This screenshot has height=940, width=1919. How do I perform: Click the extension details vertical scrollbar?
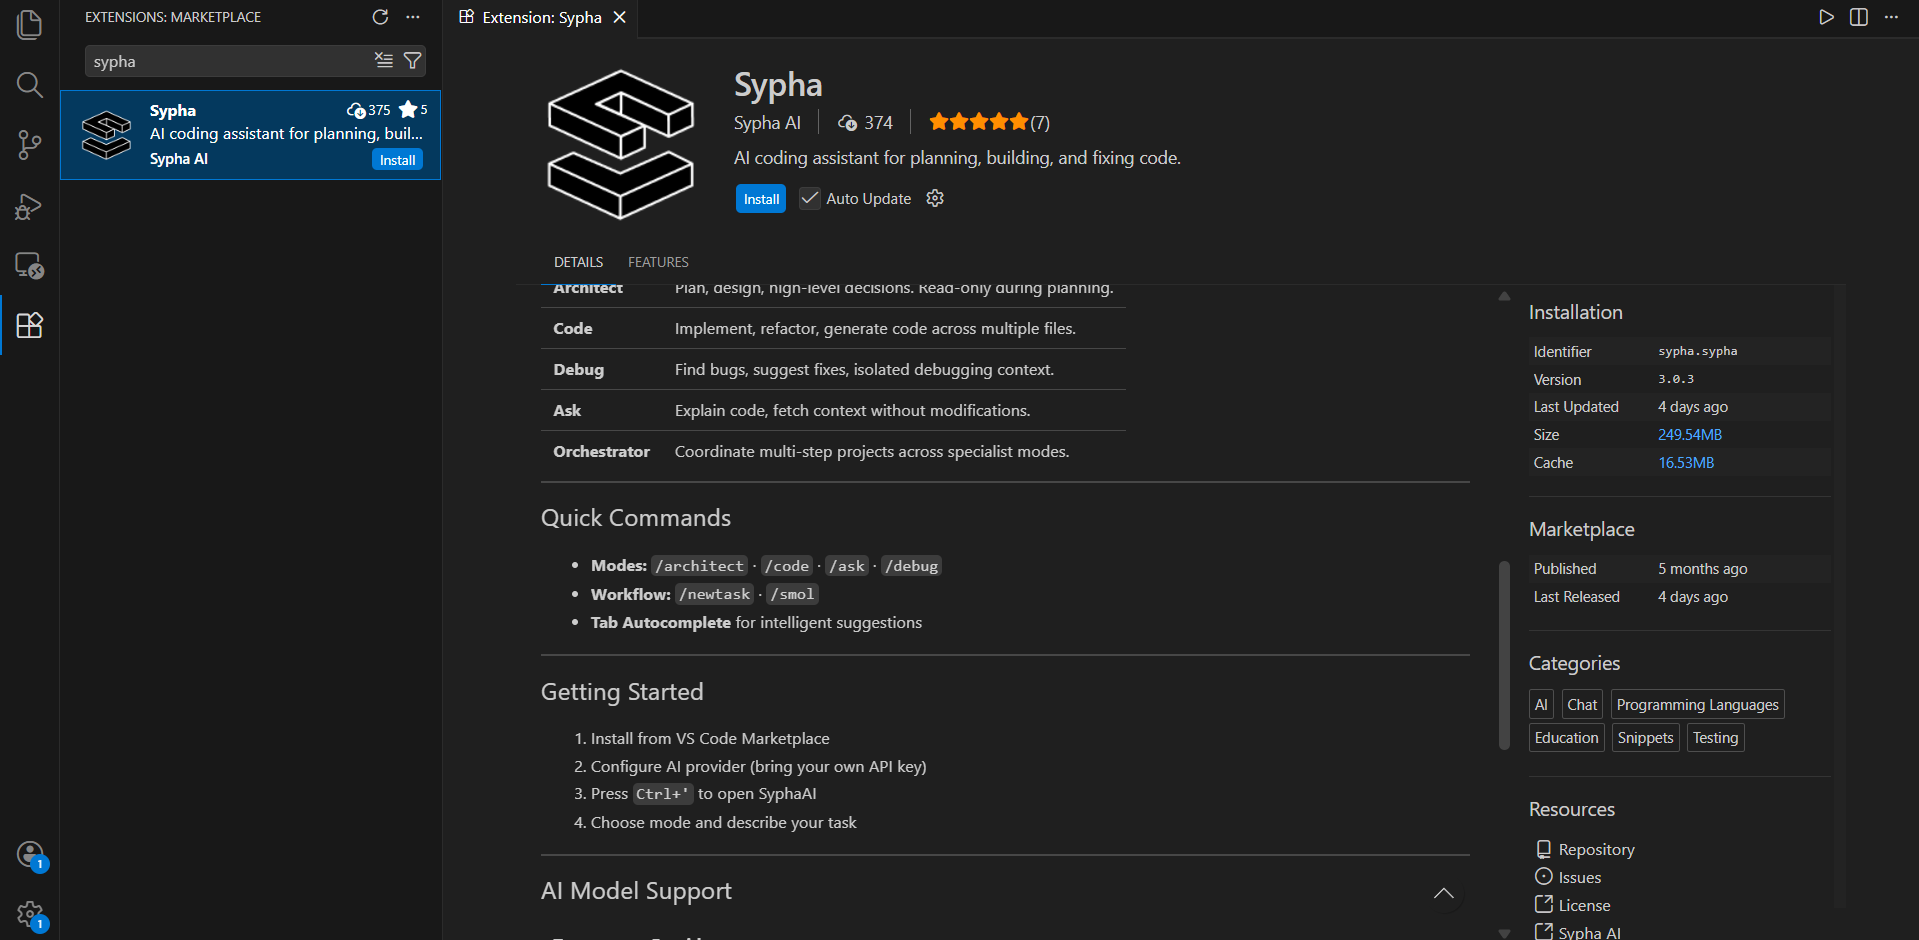pyautogui.click(x=1504, y=655)
